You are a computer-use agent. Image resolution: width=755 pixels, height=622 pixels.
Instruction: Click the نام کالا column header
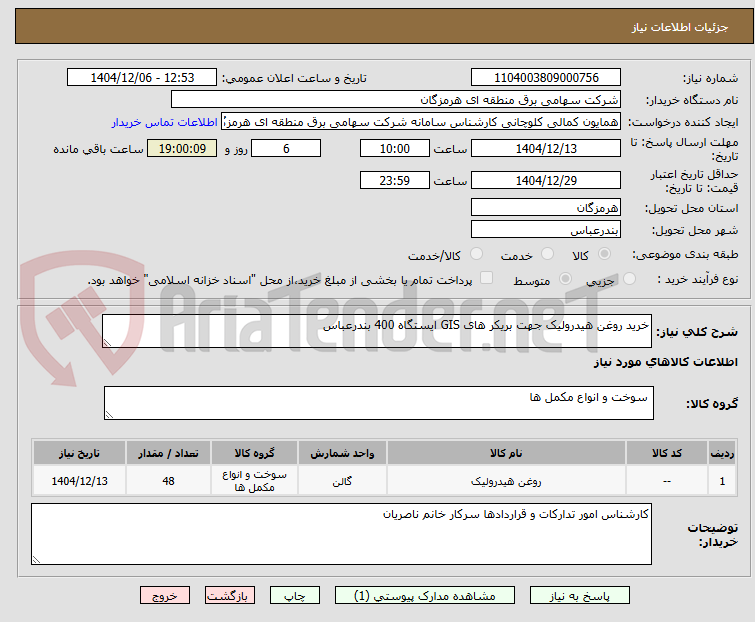tap(506, 453)
